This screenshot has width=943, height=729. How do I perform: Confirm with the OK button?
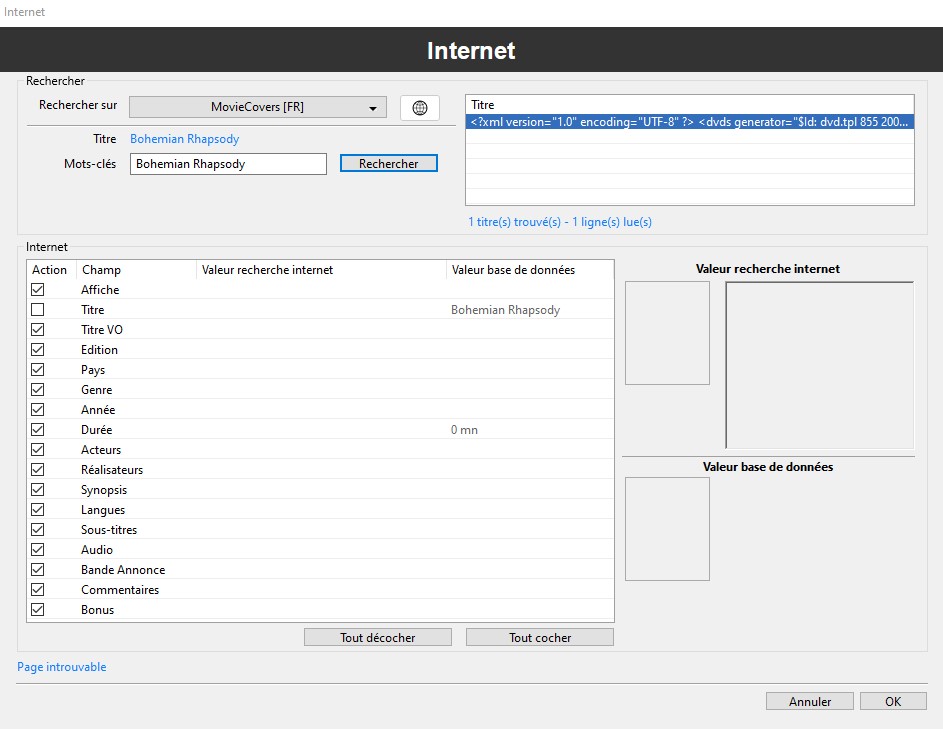click(893, 701)
